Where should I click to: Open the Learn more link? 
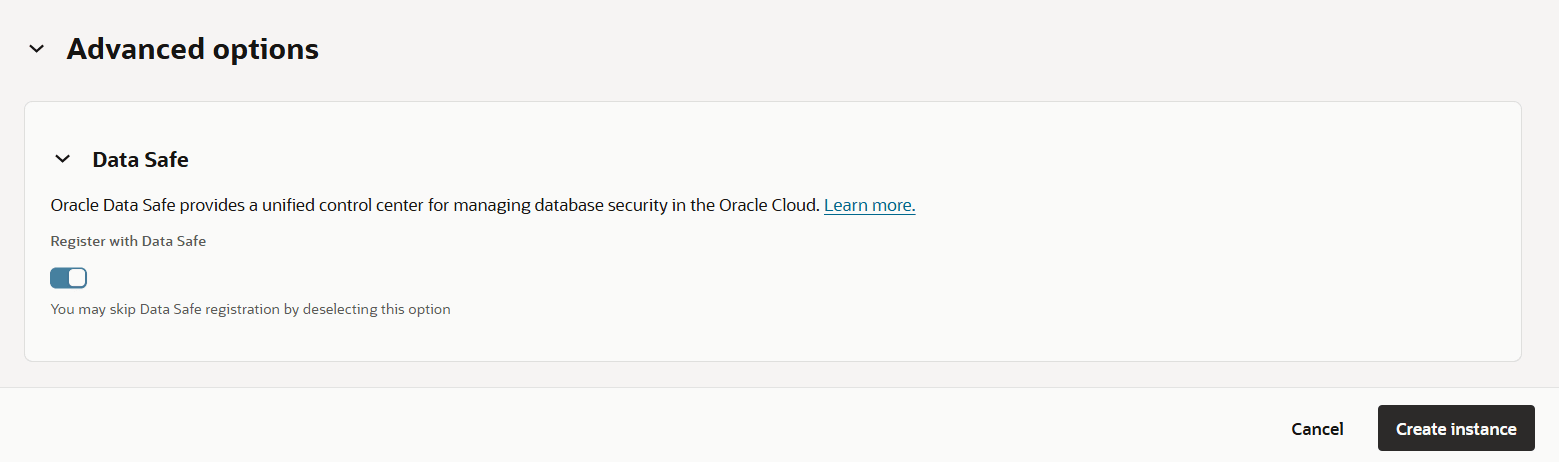click(869, 205)
